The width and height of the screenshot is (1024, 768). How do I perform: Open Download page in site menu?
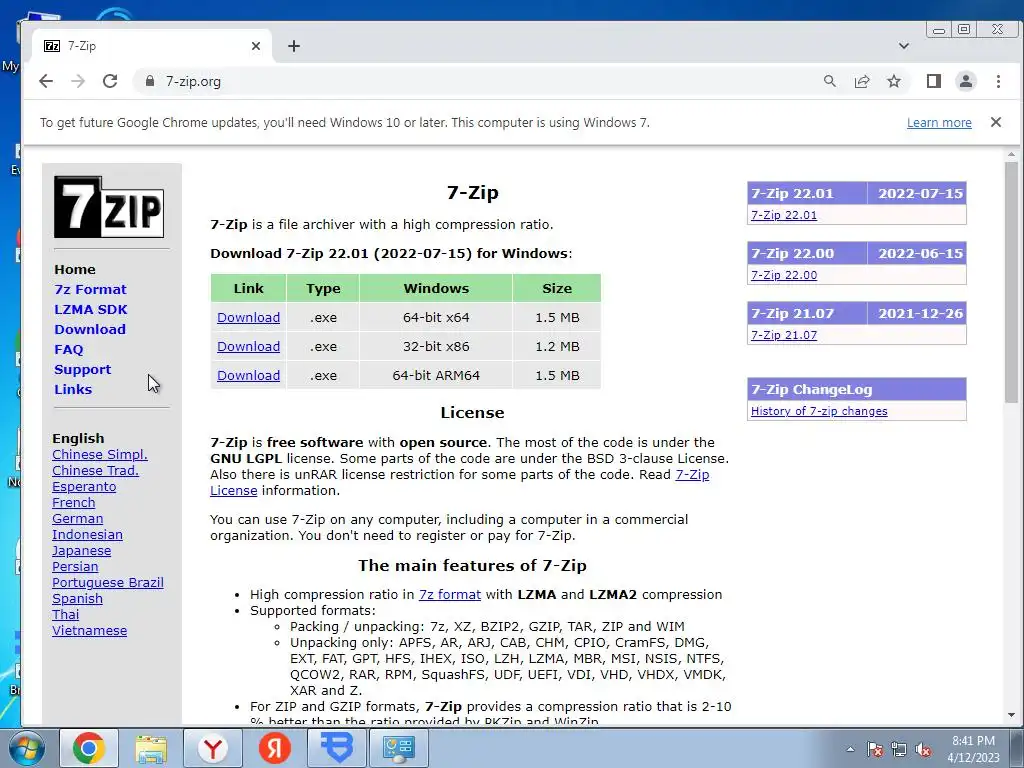tap(90, 330)
